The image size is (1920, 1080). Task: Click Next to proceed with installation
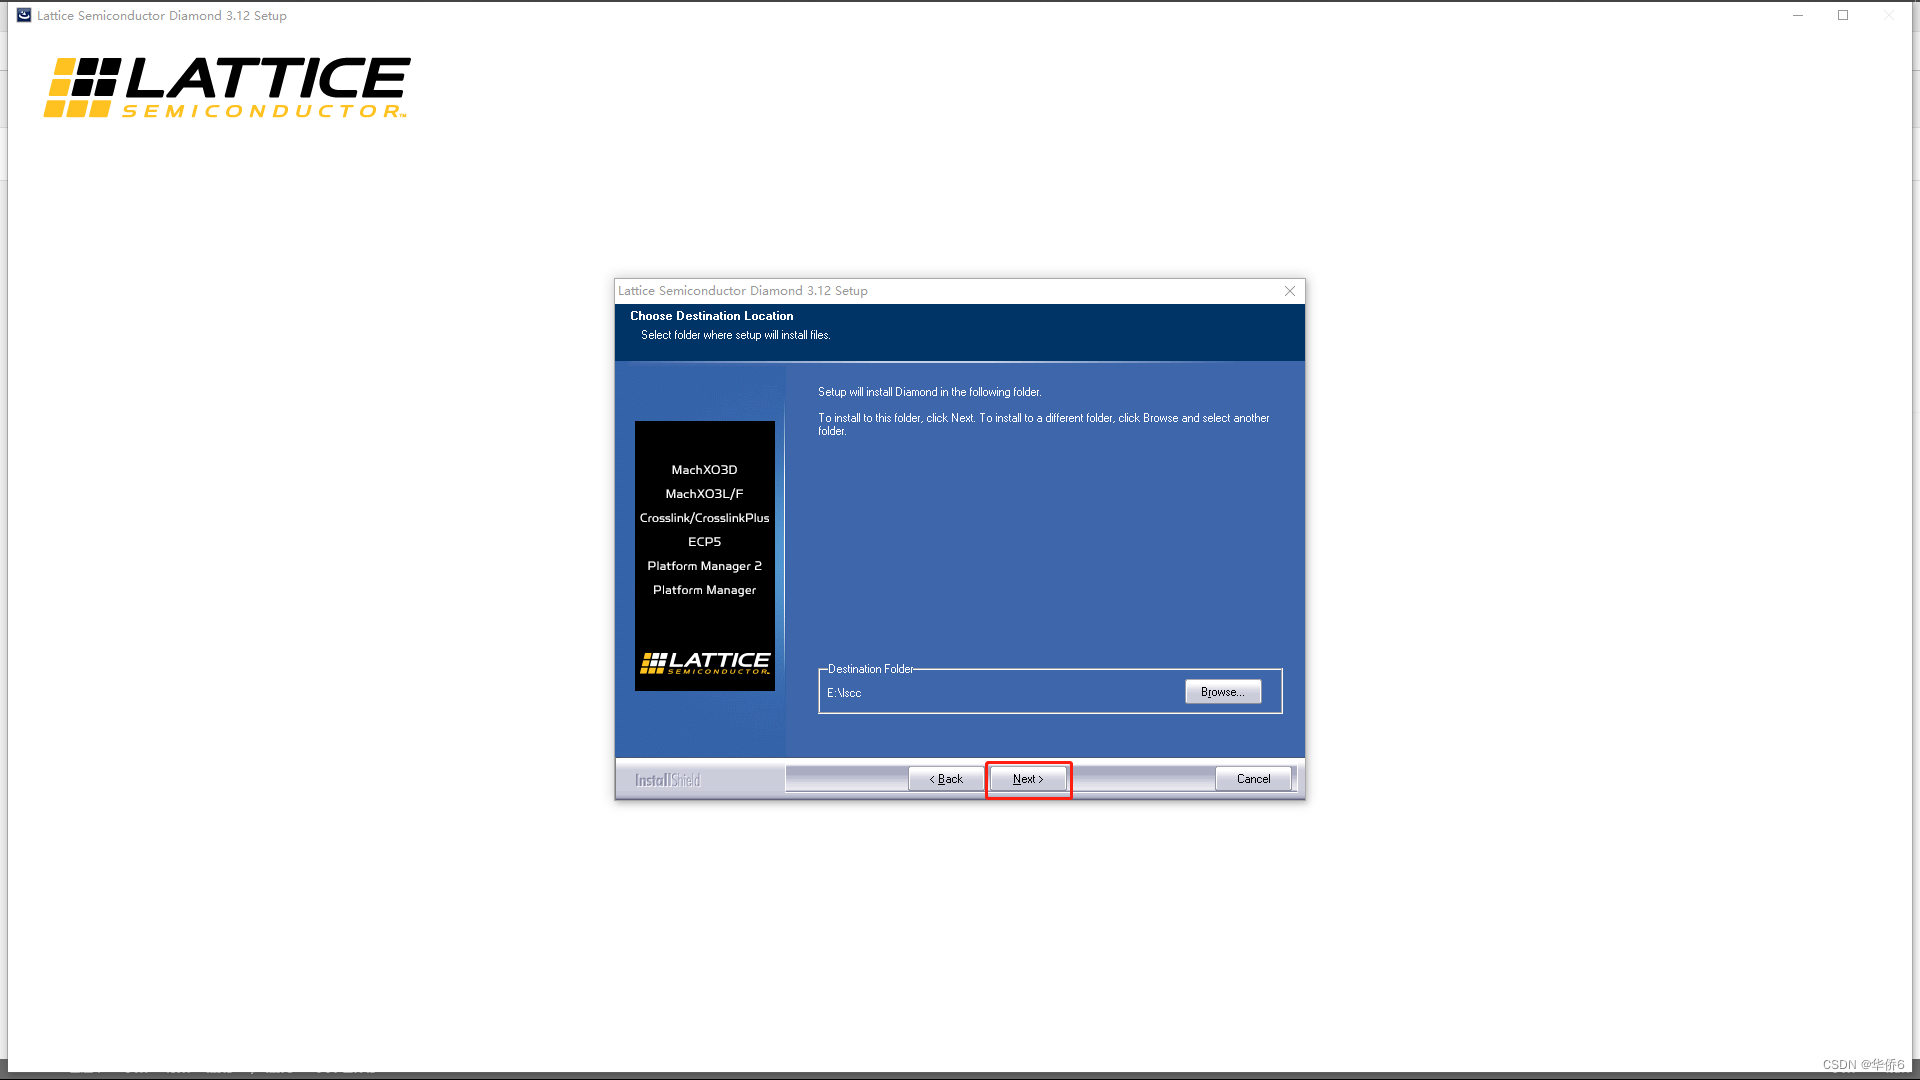point(1027,778)
